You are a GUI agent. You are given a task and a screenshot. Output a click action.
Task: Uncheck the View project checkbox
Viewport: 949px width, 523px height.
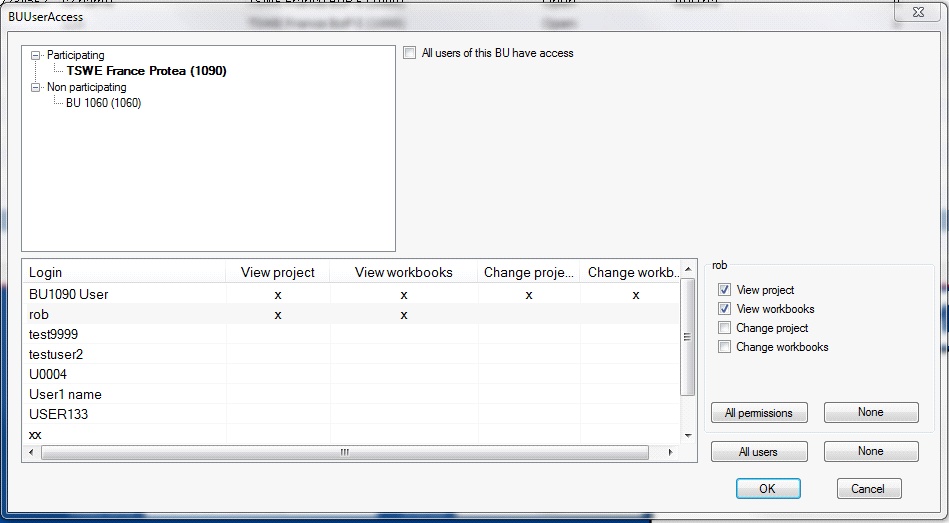pos(725,290)
